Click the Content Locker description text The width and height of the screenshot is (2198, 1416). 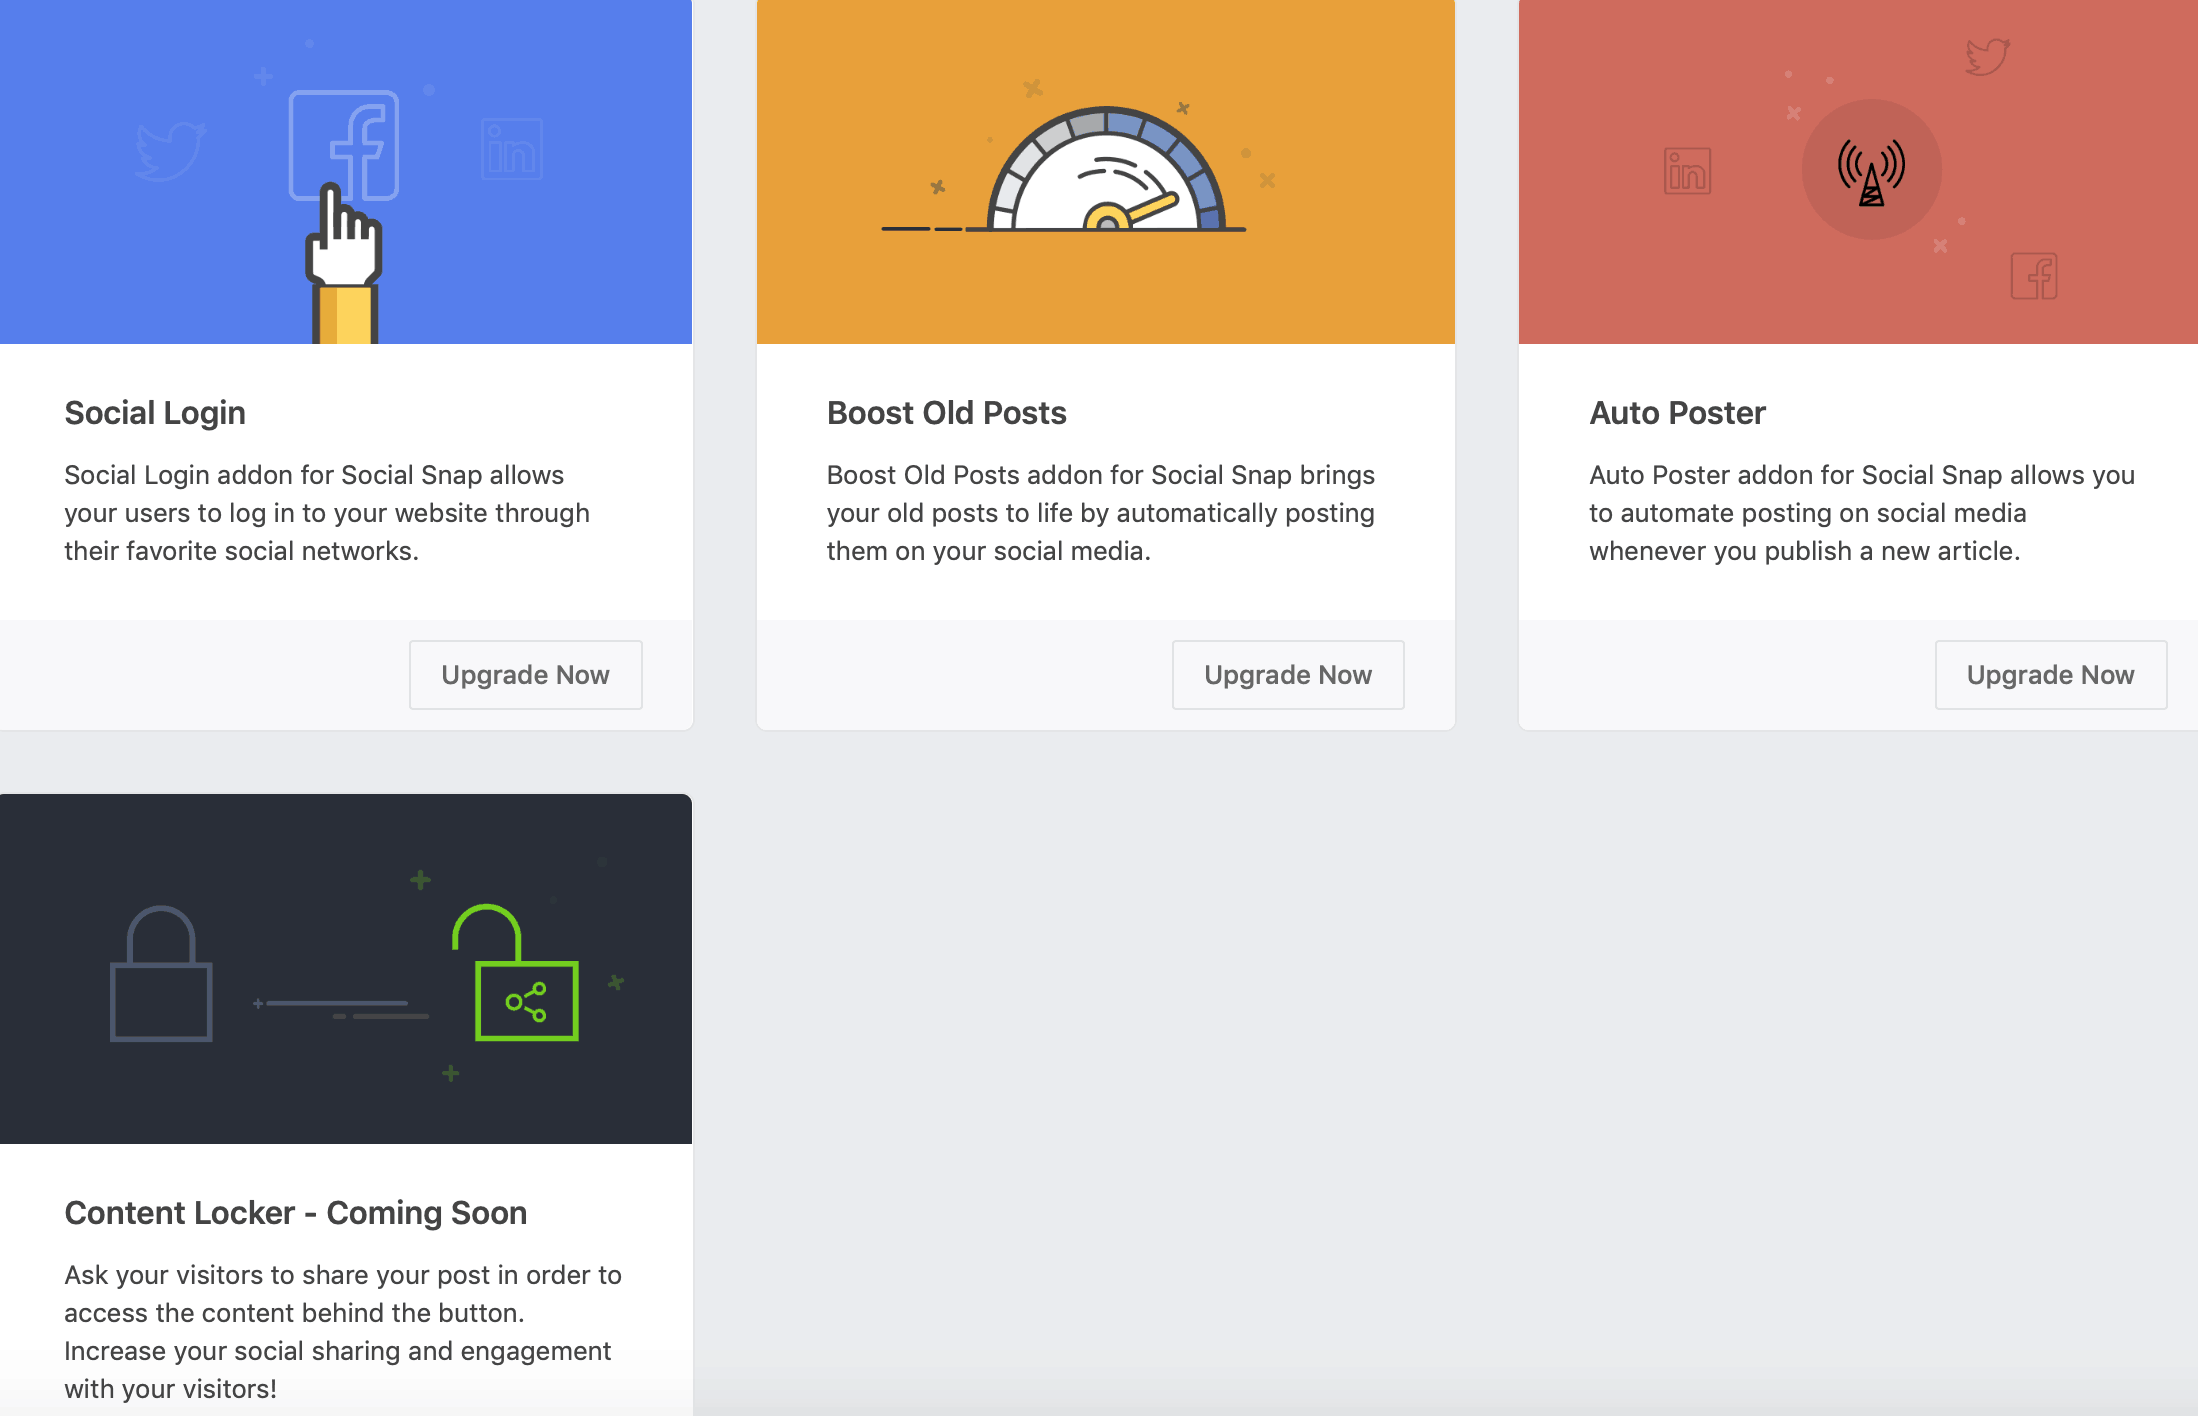click(x=342, y=1331)
